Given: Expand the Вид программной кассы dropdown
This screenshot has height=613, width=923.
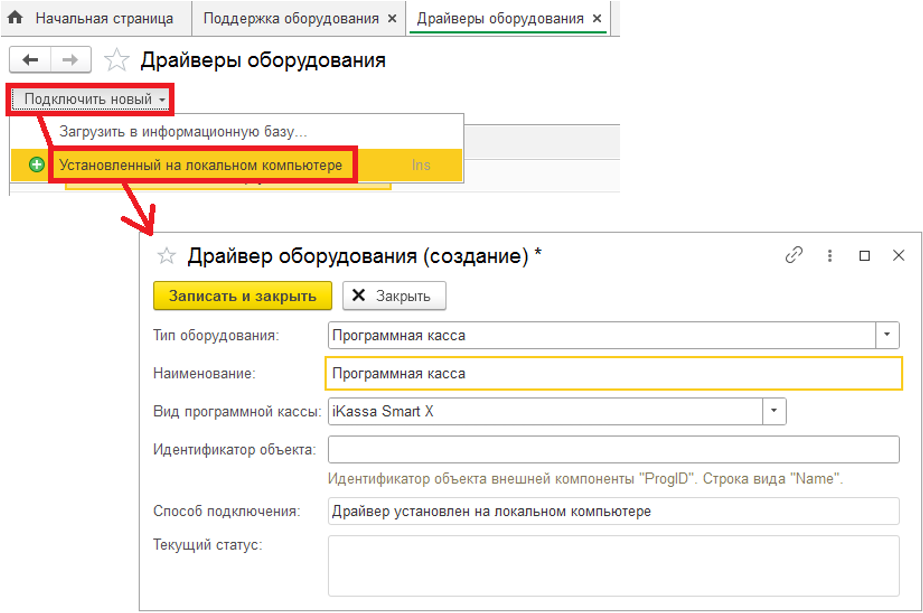Looking at the screenshot, I should (774, 411).
